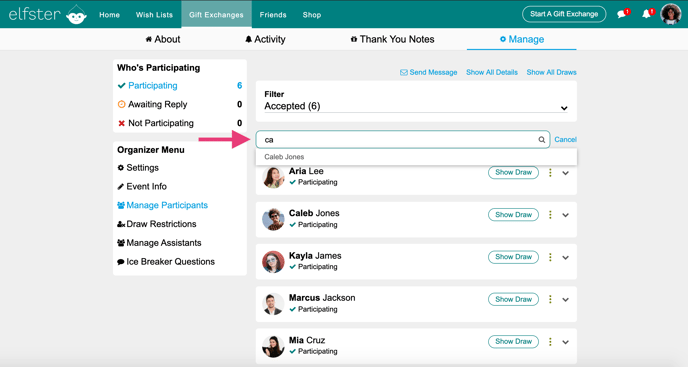Click the name Marcus Jackson
The image size is (688, 367).
(322, 298)
